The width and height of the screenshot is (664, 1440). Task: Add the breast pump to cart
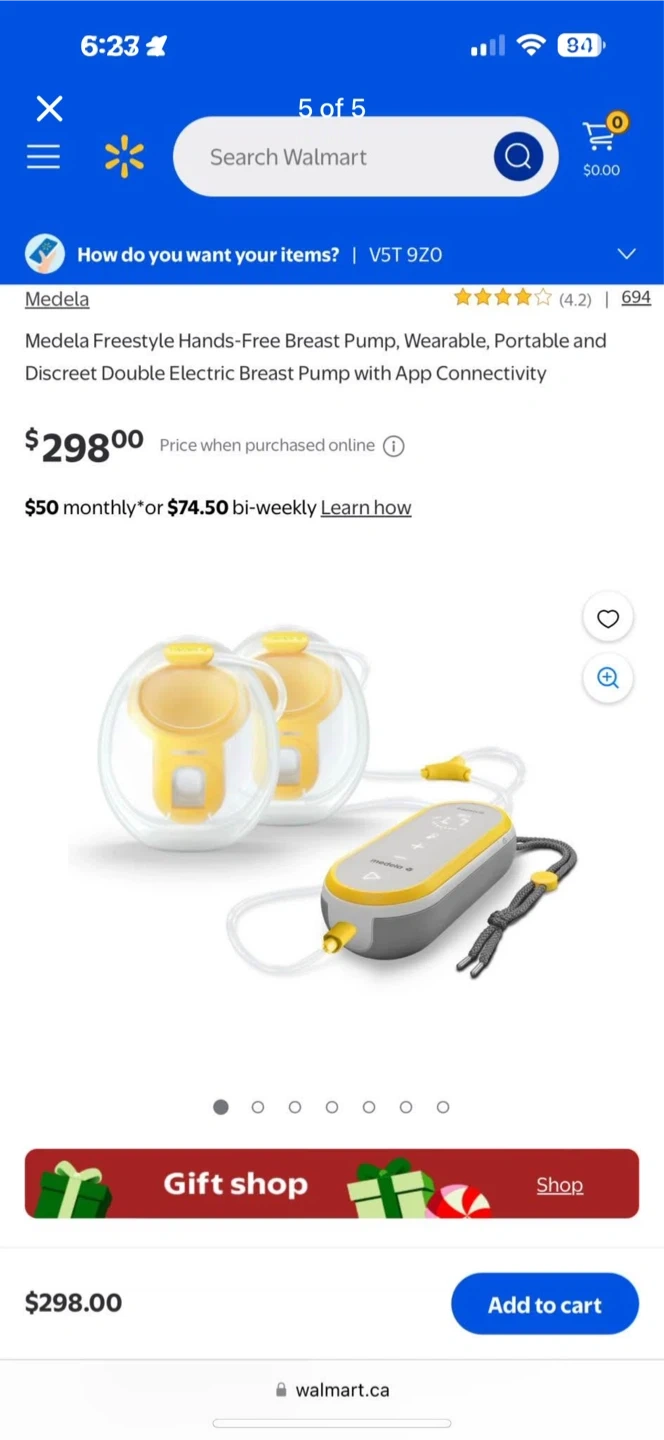[x=545, y=1304]
